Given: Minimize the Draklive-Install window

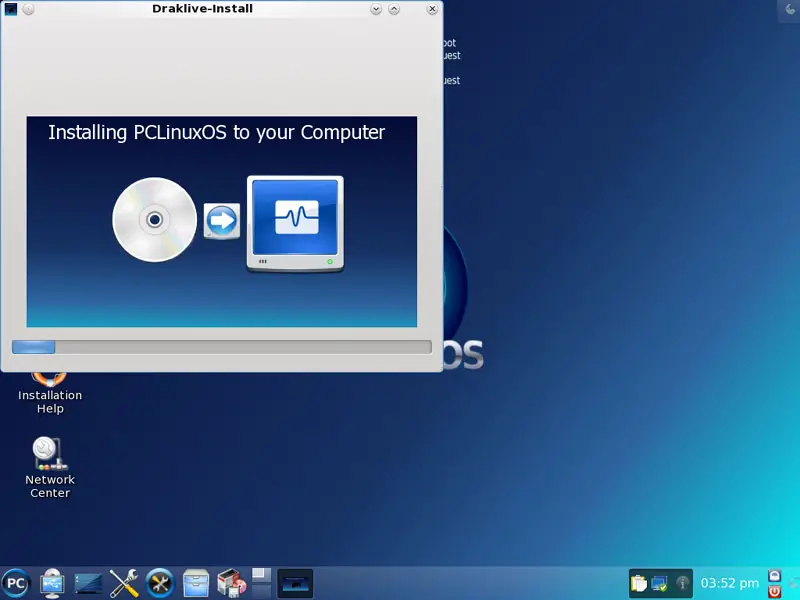Looking at the screenshot, I should click(376, 9).
